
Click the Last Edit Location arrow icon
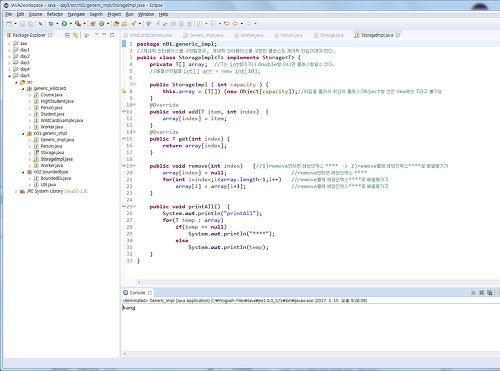227,24
